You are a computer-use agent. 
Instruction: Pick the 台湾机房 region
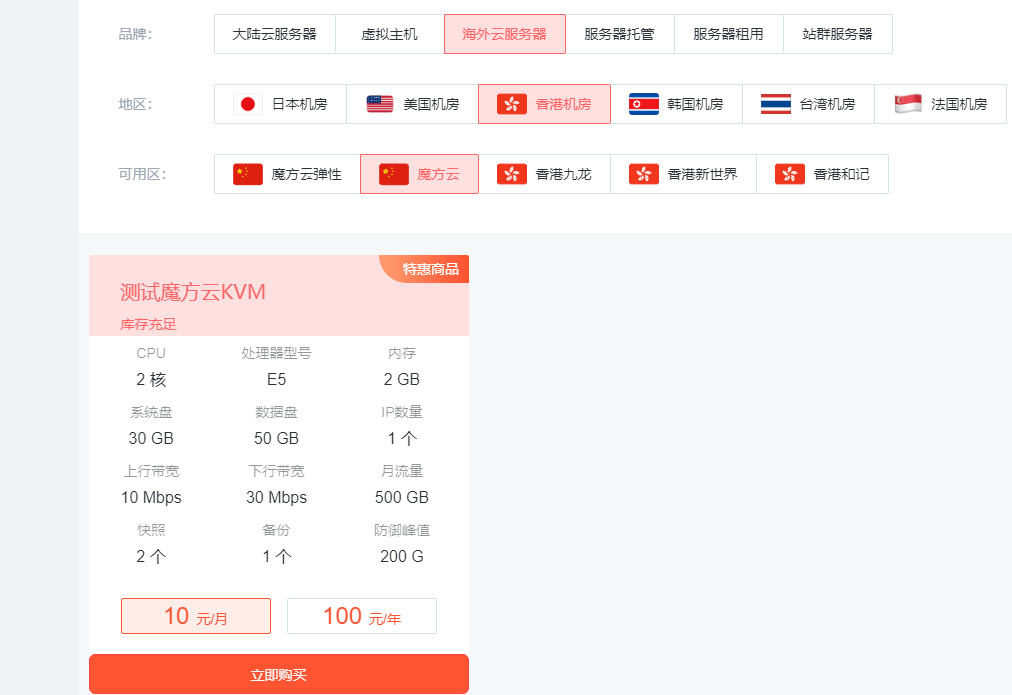click(x=809, y=104)
